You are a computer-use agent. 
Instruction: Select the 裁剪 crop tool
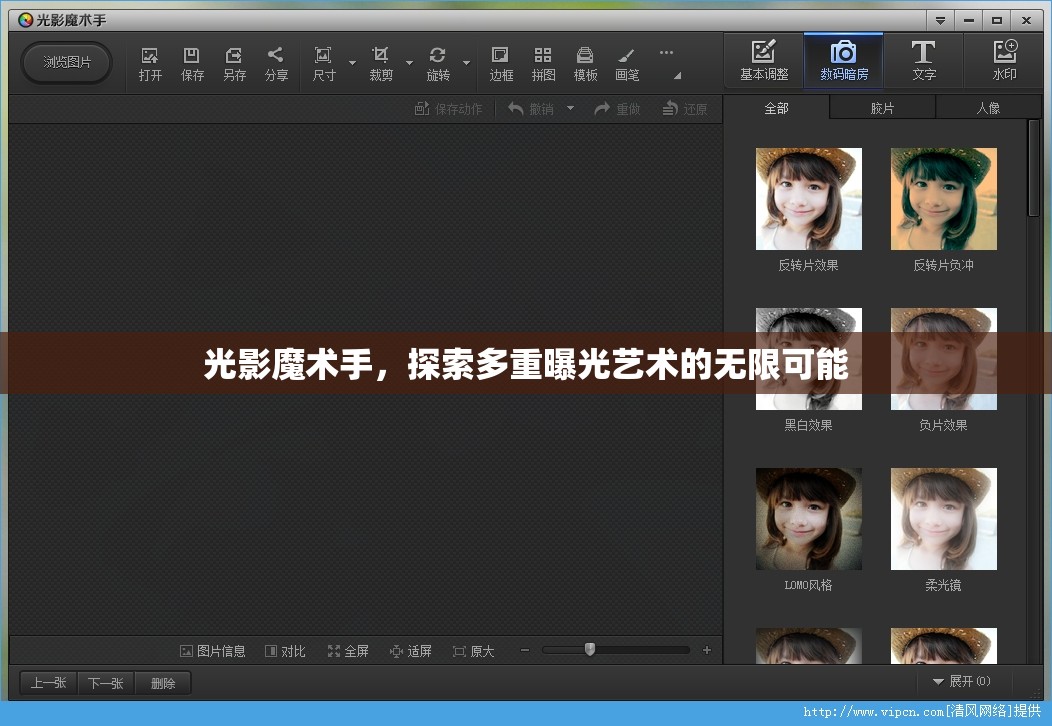tap(380, 64)
